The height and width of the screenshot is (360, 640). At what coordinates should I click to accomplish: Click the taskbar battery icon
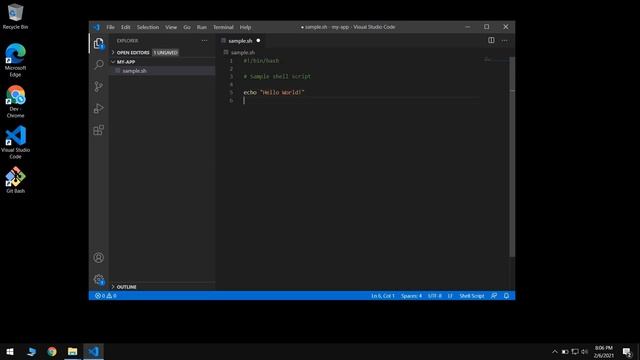[x=565, y=351]
